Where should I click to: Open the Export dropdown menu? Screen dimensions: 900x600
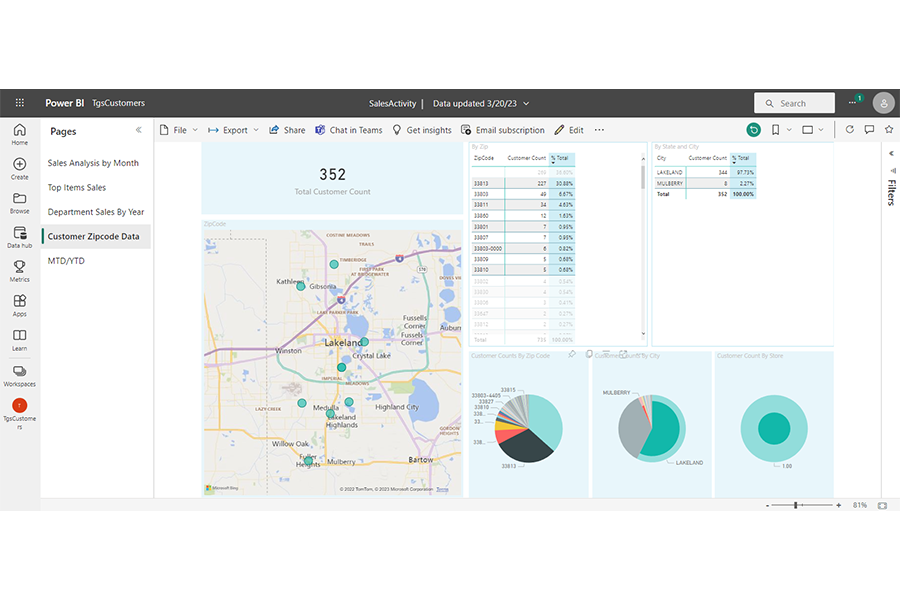click(233, 130)
